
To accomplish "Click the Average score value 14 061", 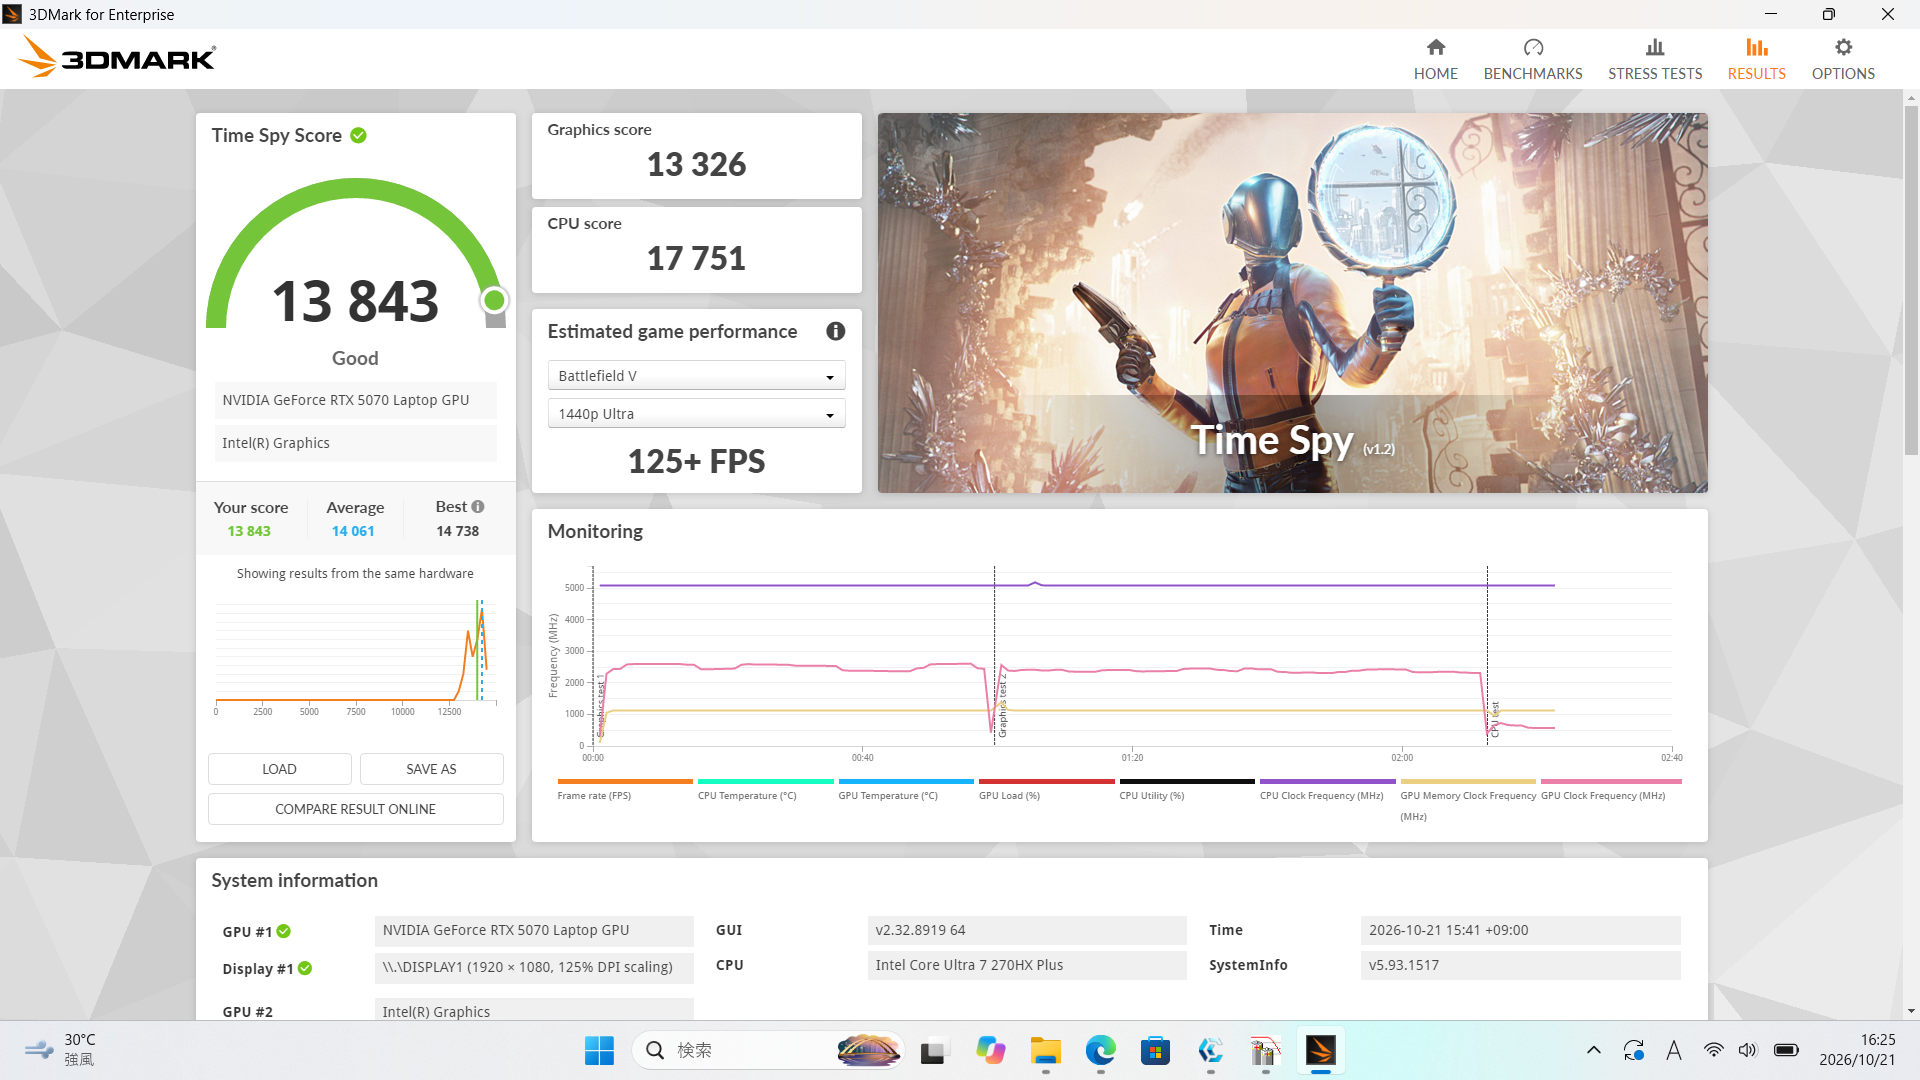I will point(353,531).
